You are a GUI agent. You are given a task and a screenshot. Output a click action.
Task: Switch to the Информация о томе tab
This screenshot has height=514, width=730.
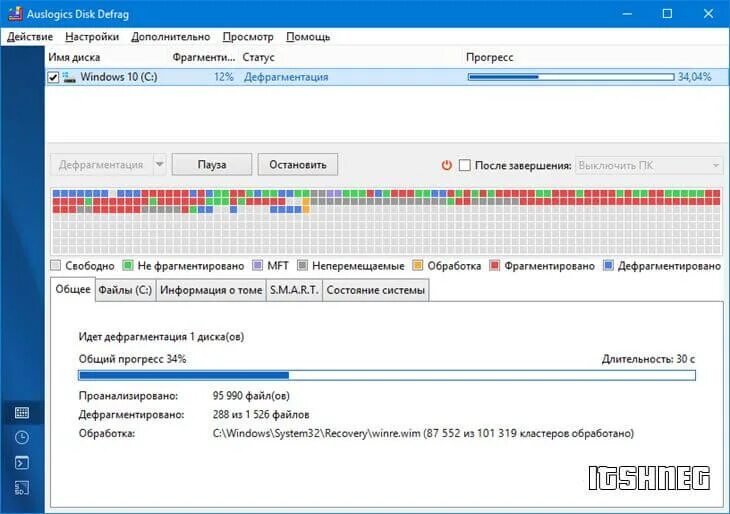click(211, 290)
